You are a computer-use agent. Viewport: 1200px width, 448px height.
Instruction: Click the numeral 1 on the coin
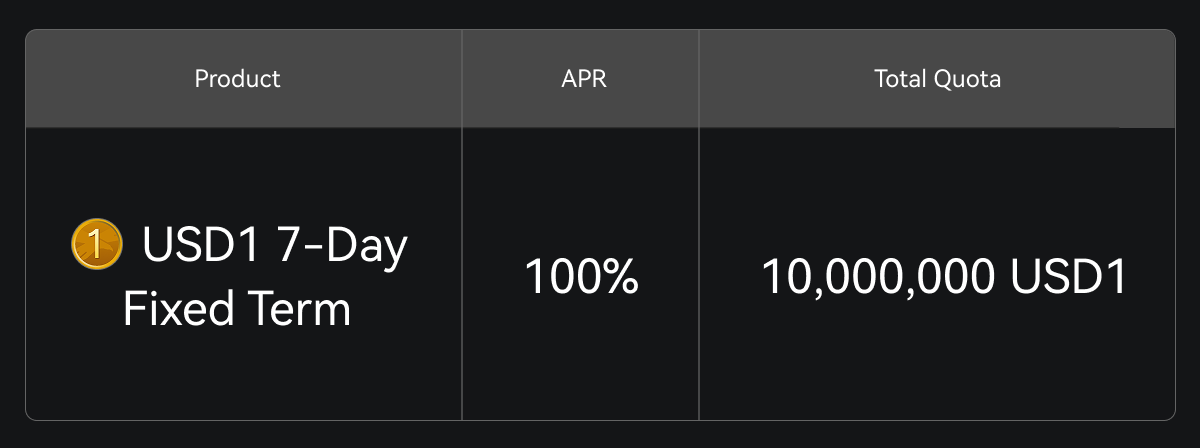point(97,245)
